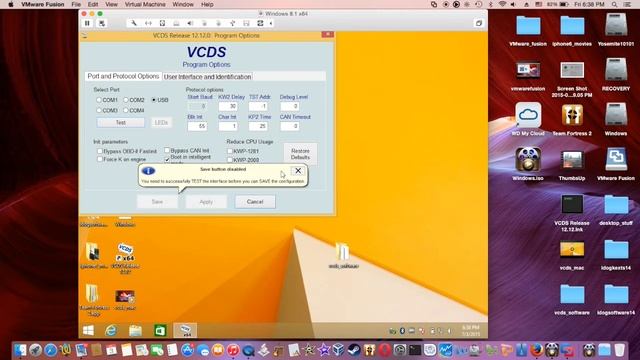Open the Virtual Machine menu

[145, 4]
